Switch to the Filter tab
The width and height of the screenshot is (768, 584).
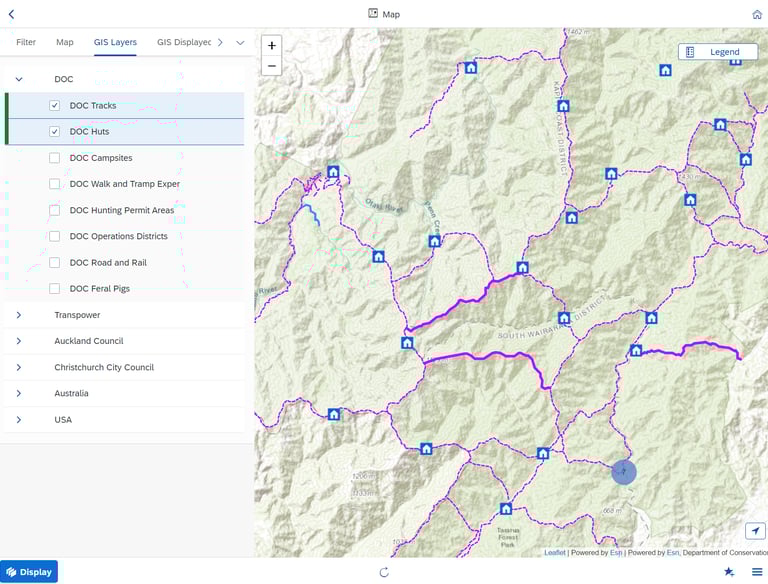click(x=26, y=42)
